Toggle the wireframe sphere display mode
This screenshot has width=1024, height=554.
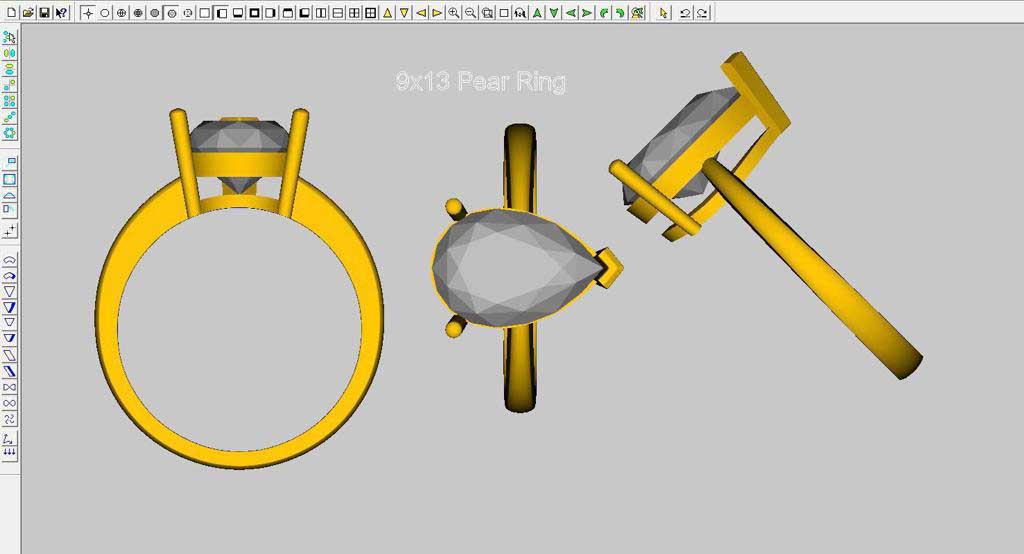[x=121, y=13]
